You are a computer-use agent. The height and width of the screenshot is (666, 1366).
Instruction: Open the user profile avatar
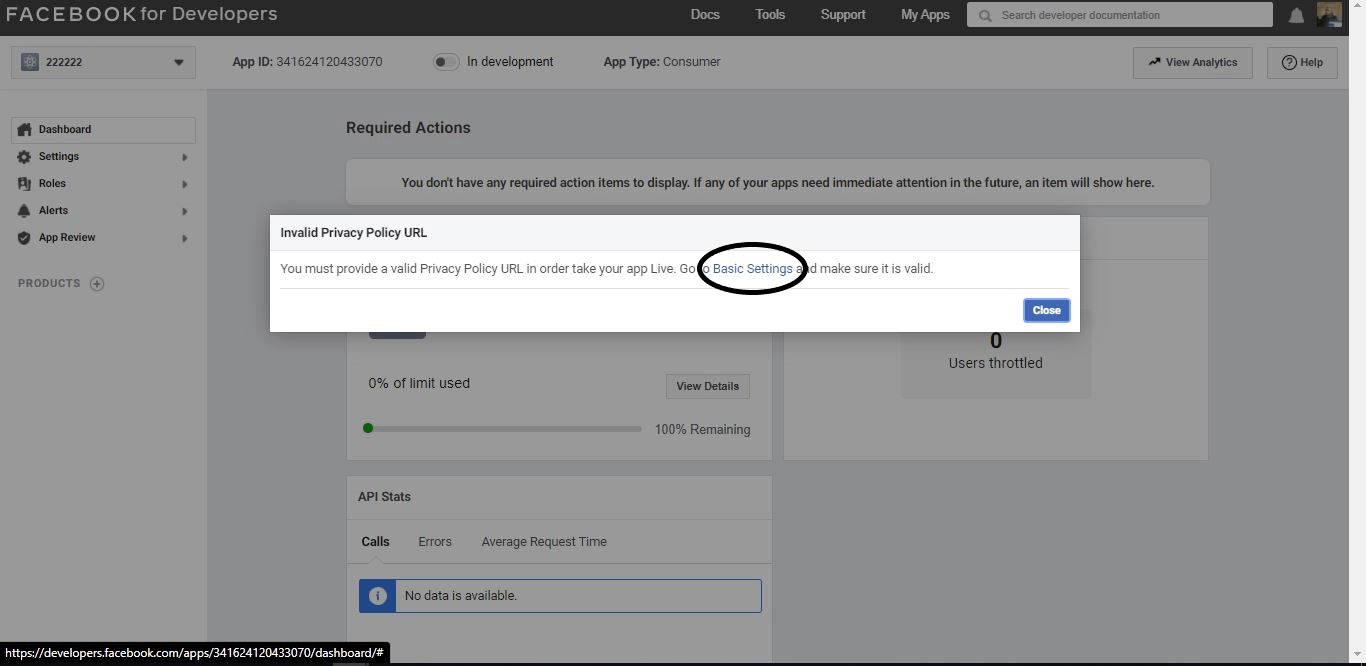coord(1329,15)
